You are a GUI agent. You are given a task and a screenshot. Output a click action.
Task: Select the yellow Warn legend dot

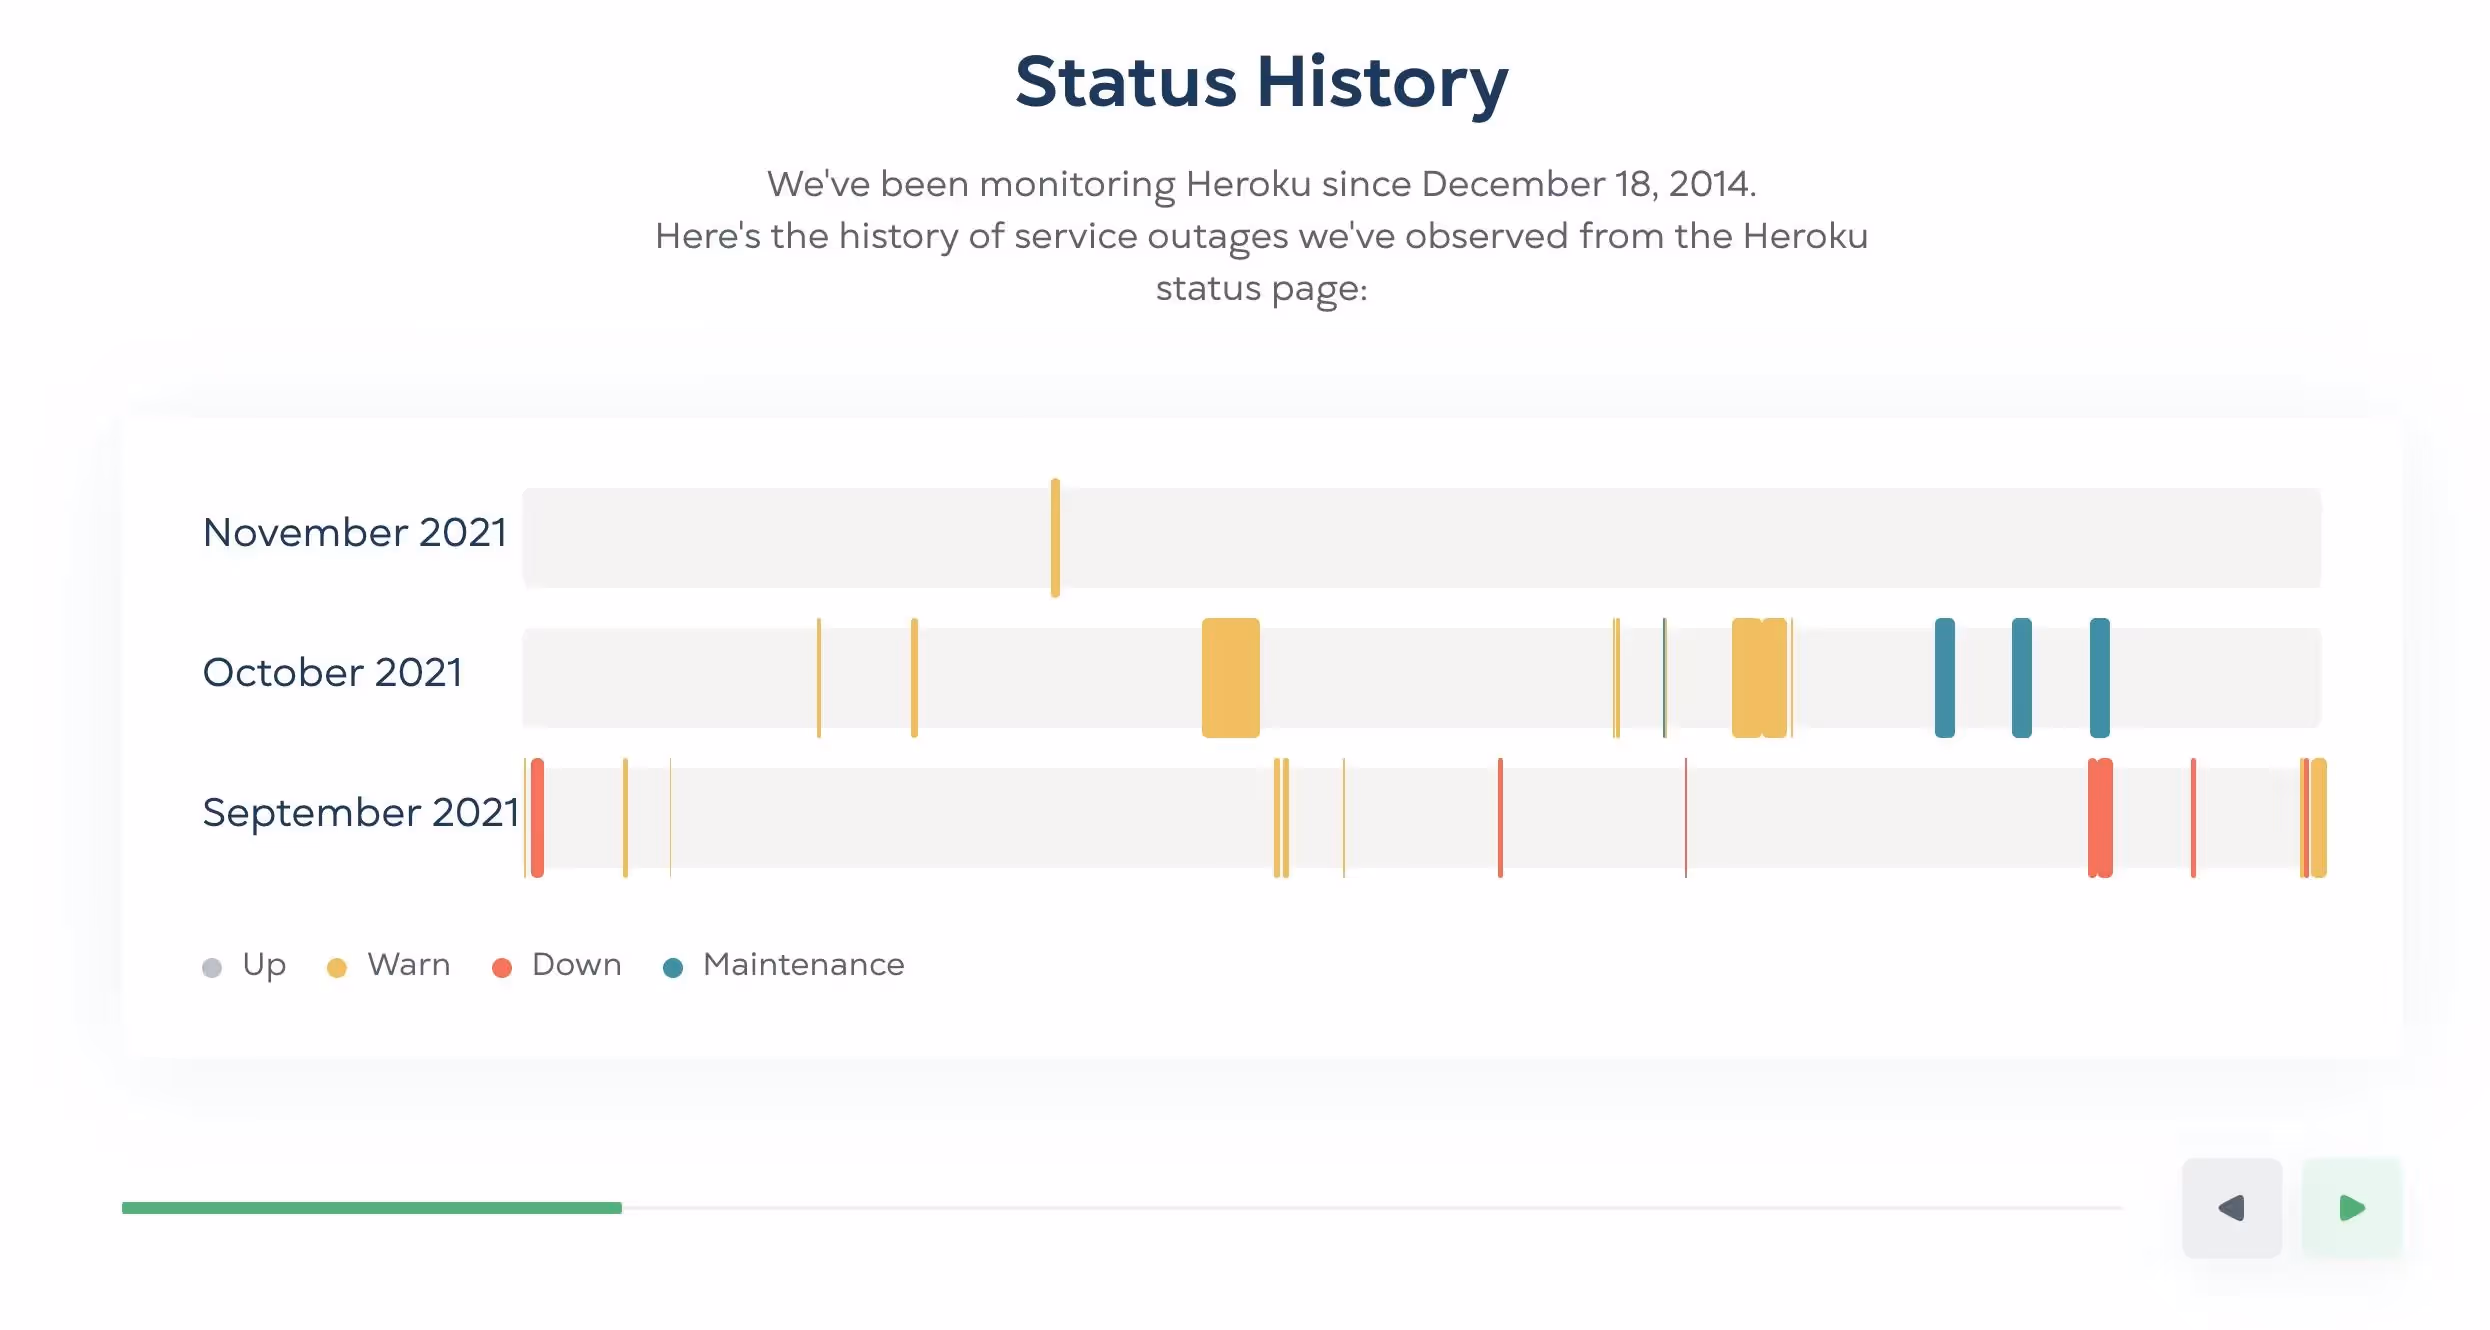click(x=338, y=967)
